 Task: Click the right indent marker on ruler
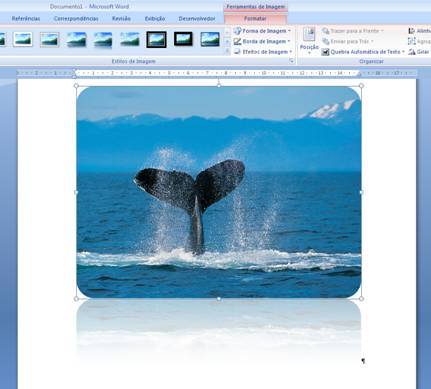(x=359, y=74)
